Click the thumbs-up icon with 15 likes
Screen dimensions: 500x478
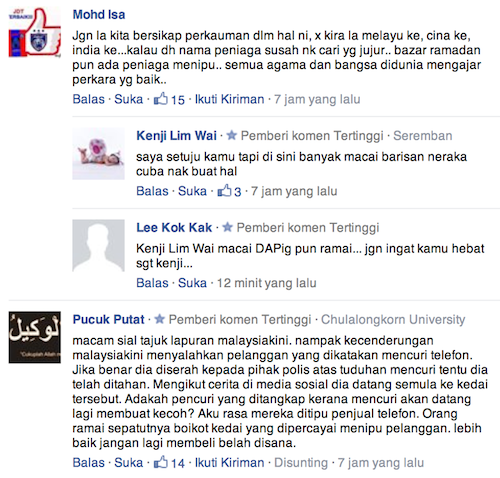[160, 99]
